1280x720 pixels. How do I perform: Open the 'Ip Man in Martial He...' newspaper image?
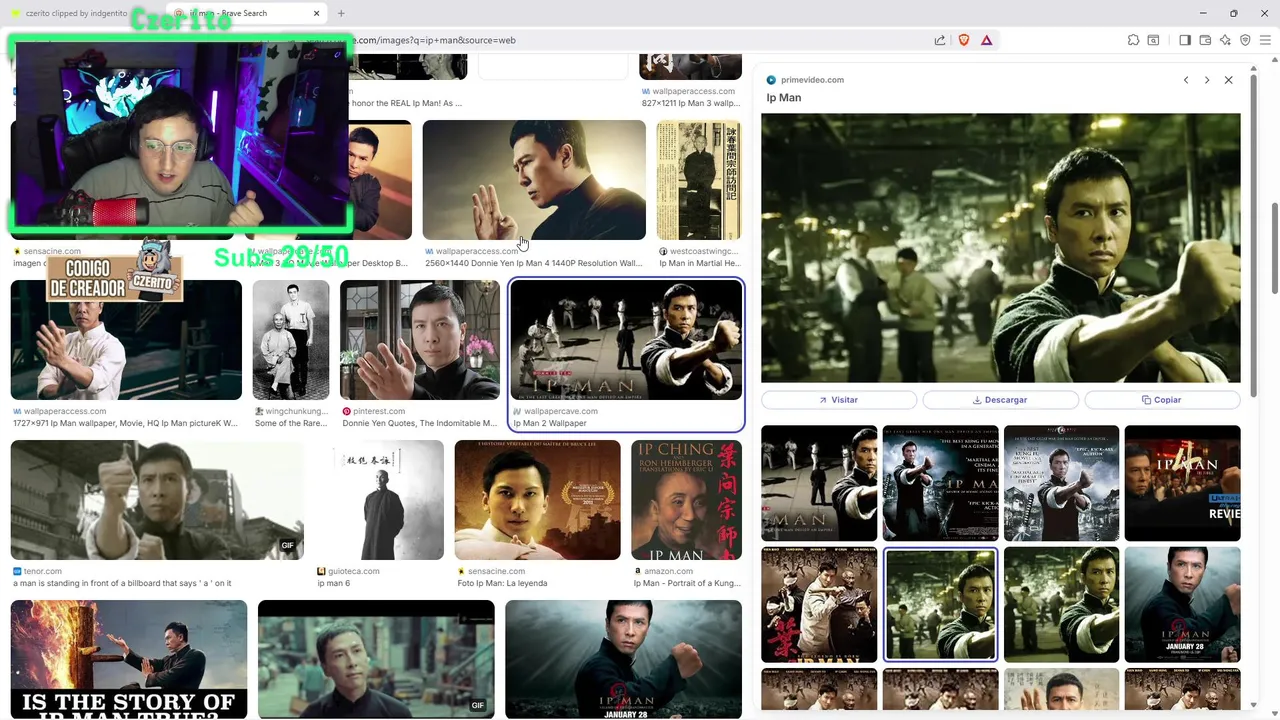[699, 180]
